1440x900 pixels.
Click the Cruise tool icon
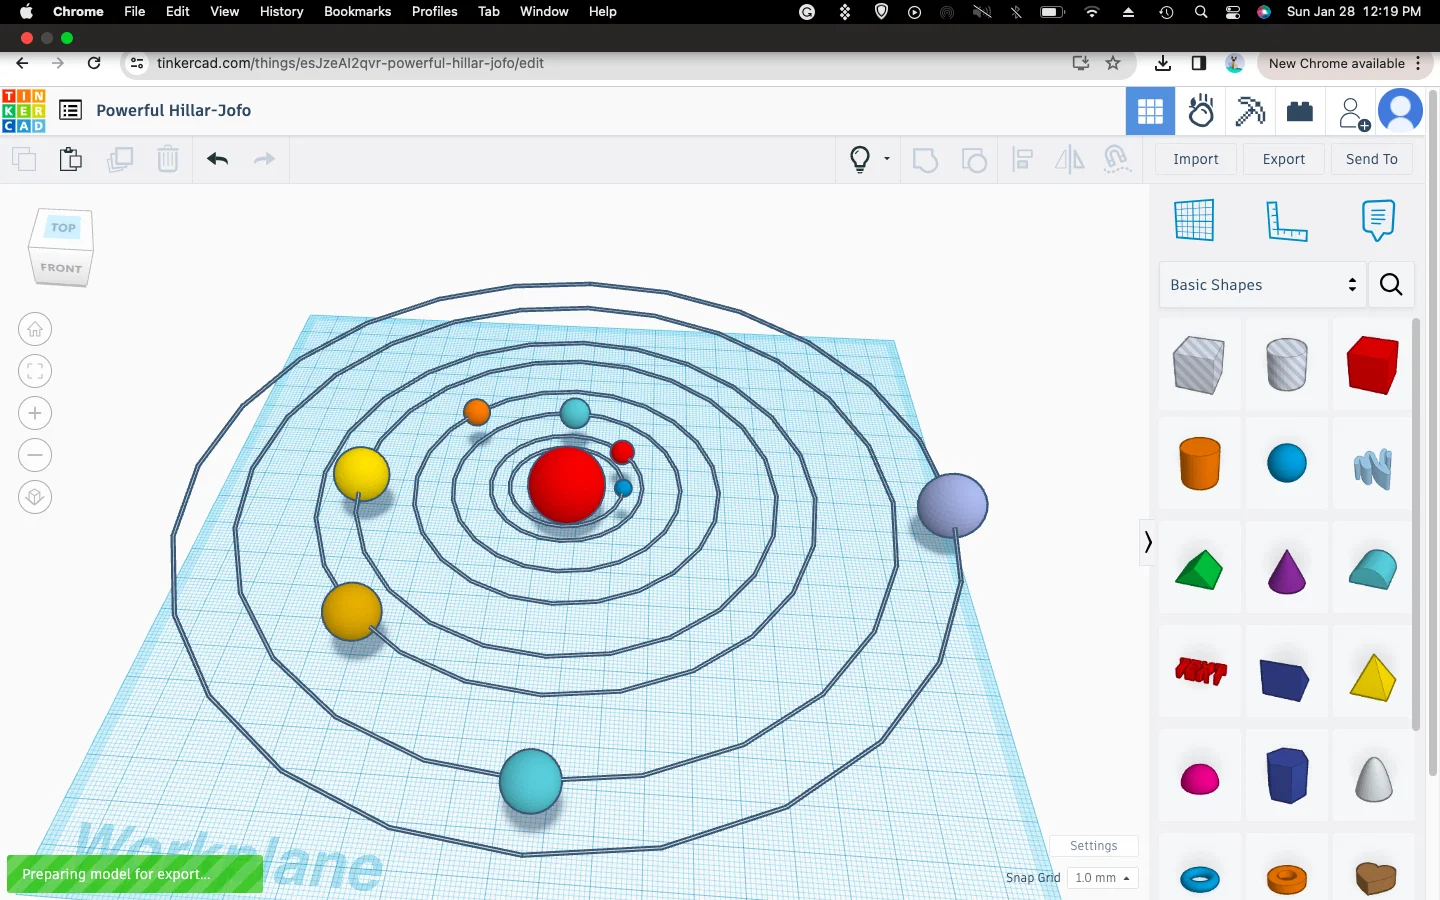pyautogui.click(x=1117, y=159)
